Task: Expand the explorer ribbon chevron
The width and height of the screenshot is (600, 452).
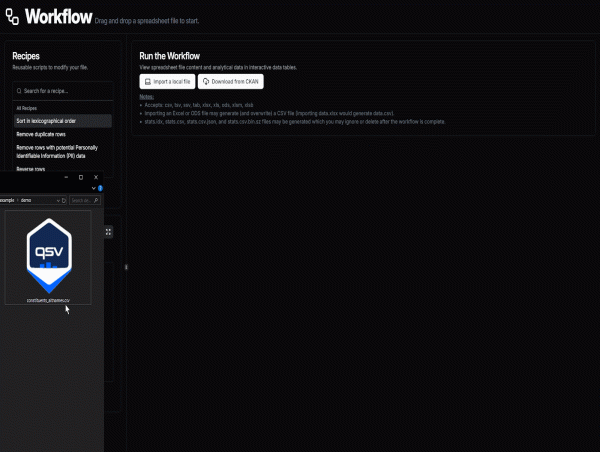Action: pyautogui.click(x=93, y=188)
